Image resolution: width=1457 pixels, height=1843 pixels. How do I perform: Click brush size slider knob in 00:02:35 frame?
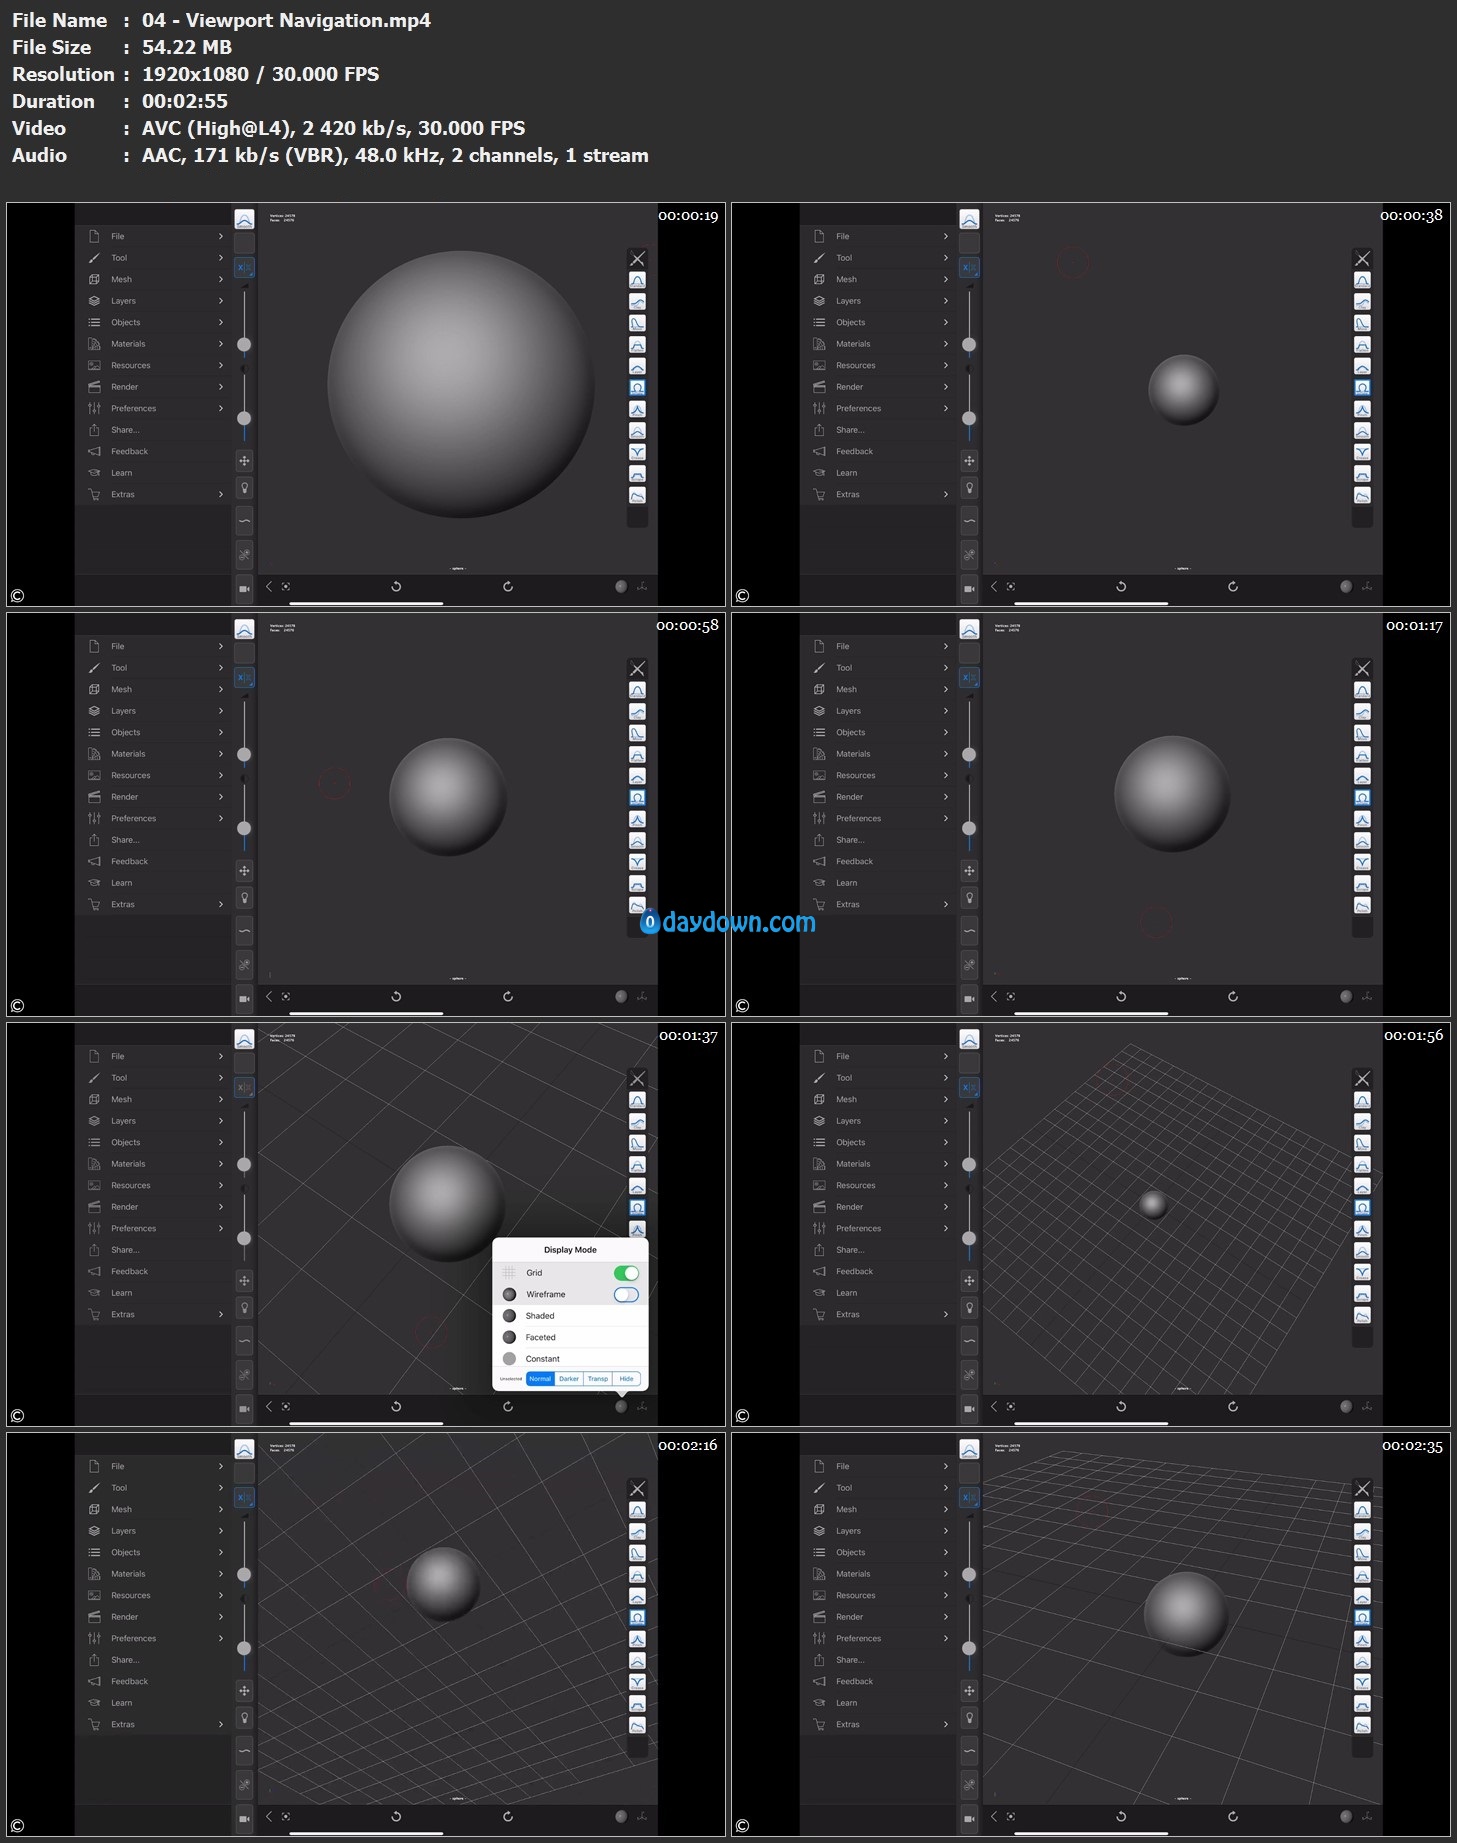[969, 1575]
